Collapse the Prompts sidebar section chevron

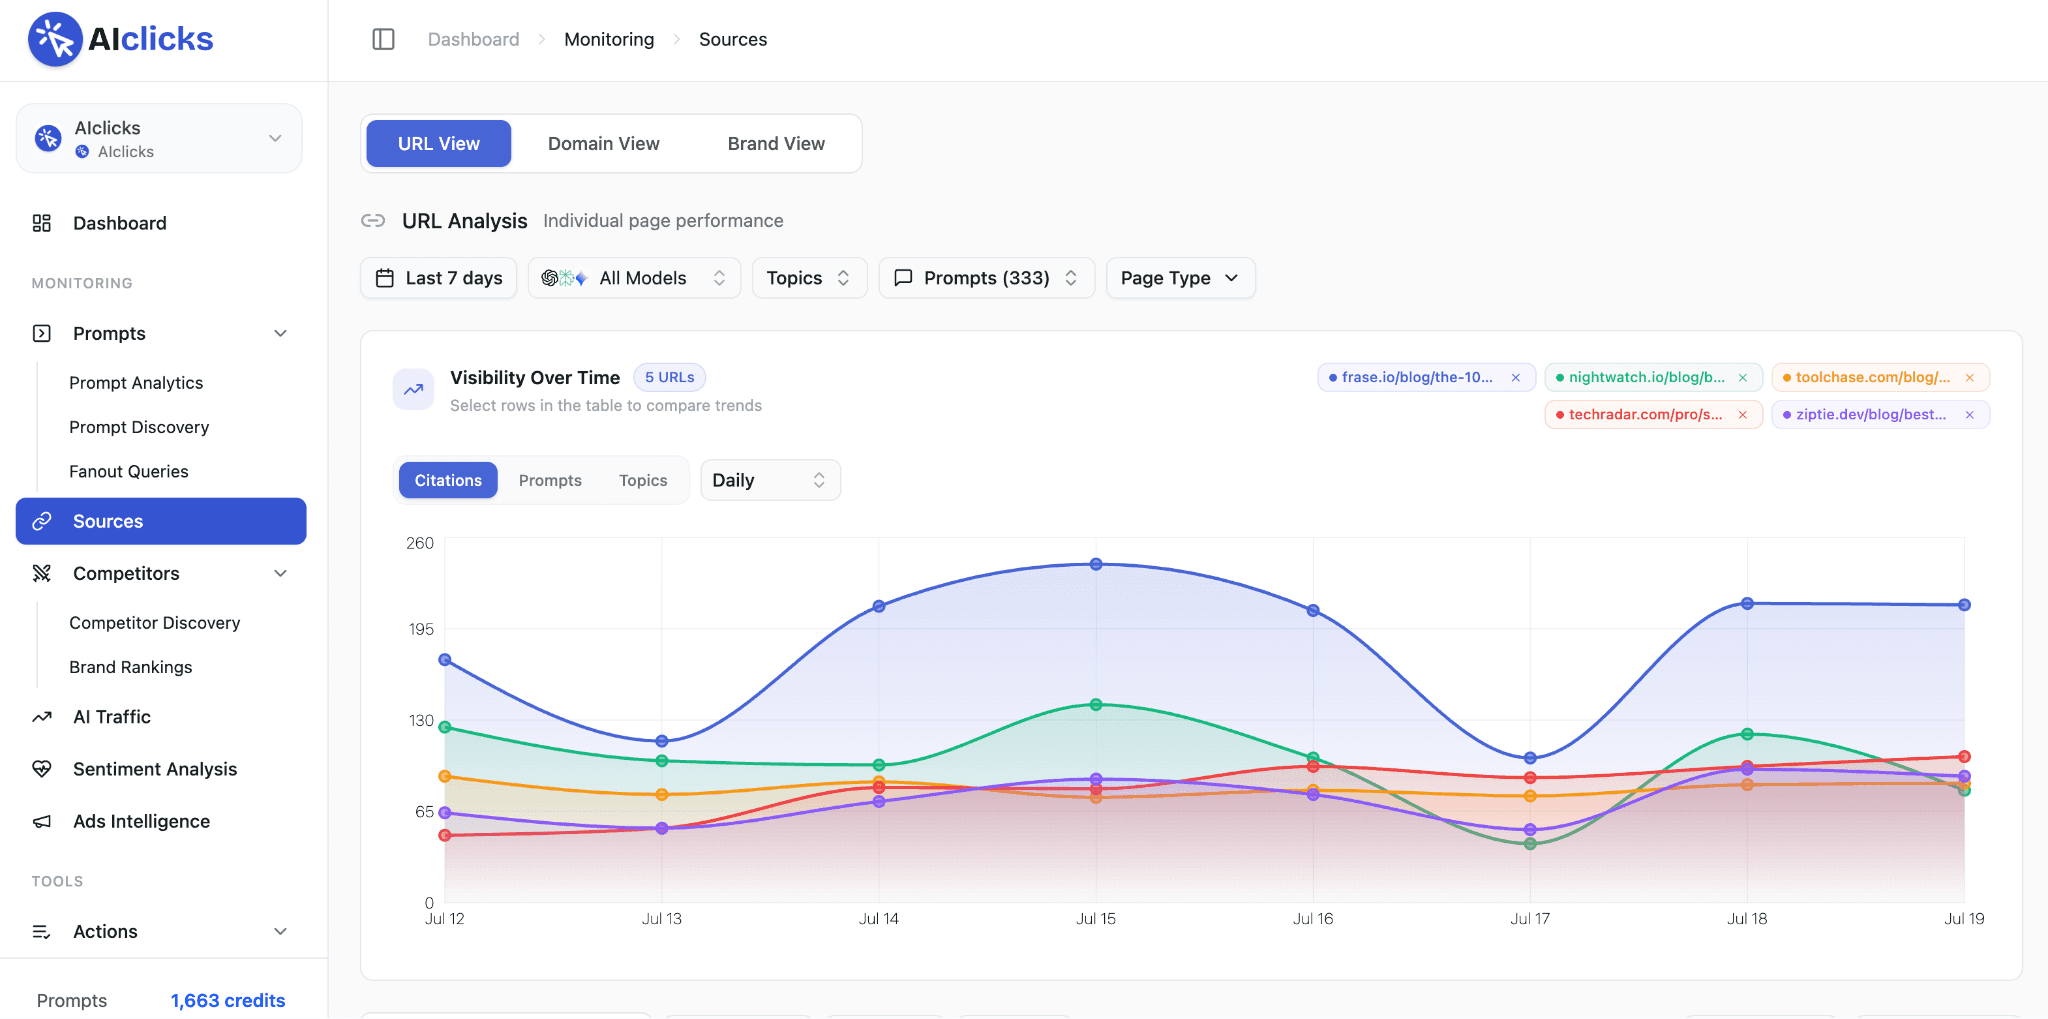(281, 333)
